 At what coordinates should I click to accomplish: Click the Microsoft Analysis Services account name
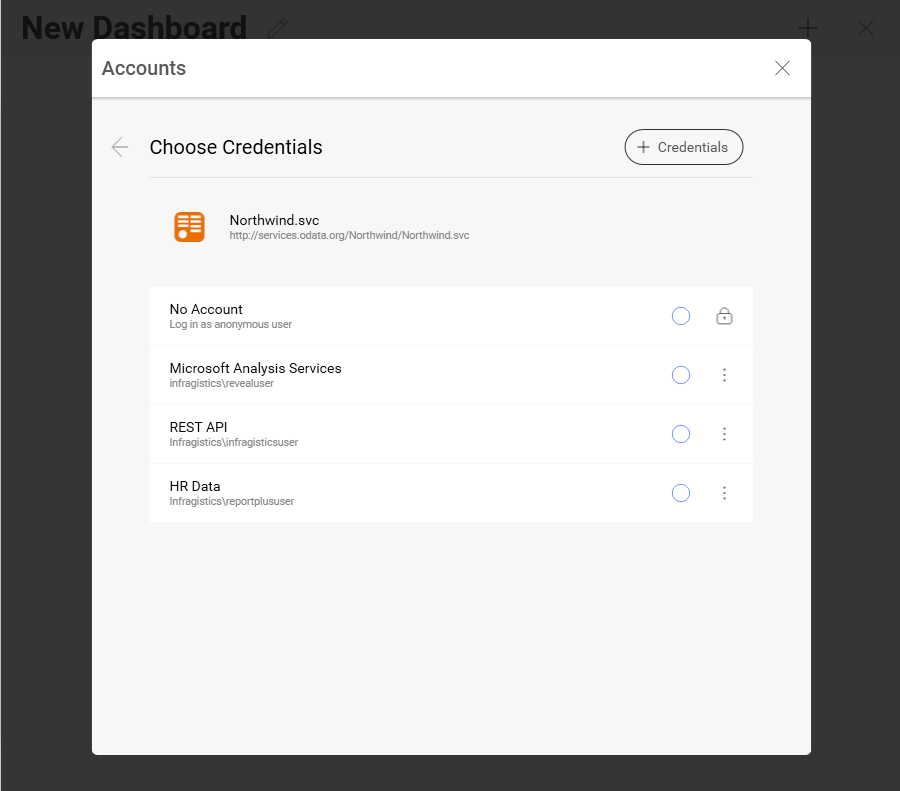click(x=255, y=369)
